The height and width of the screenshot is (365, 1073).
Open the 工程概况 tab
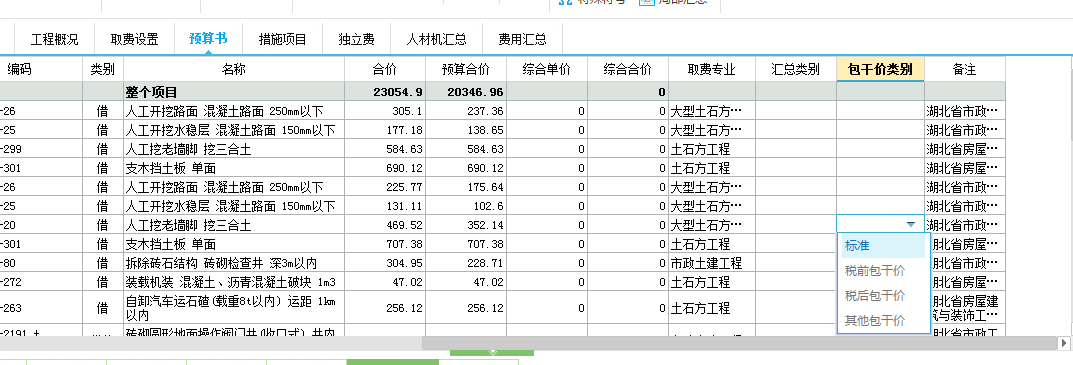click(55, 39)
